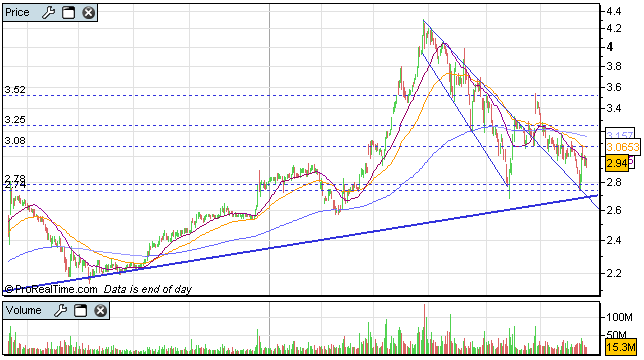The width and height of the screenshot is (644, 360).
Task: Click the 3.8 price axis label
Action: click(614, 66)
